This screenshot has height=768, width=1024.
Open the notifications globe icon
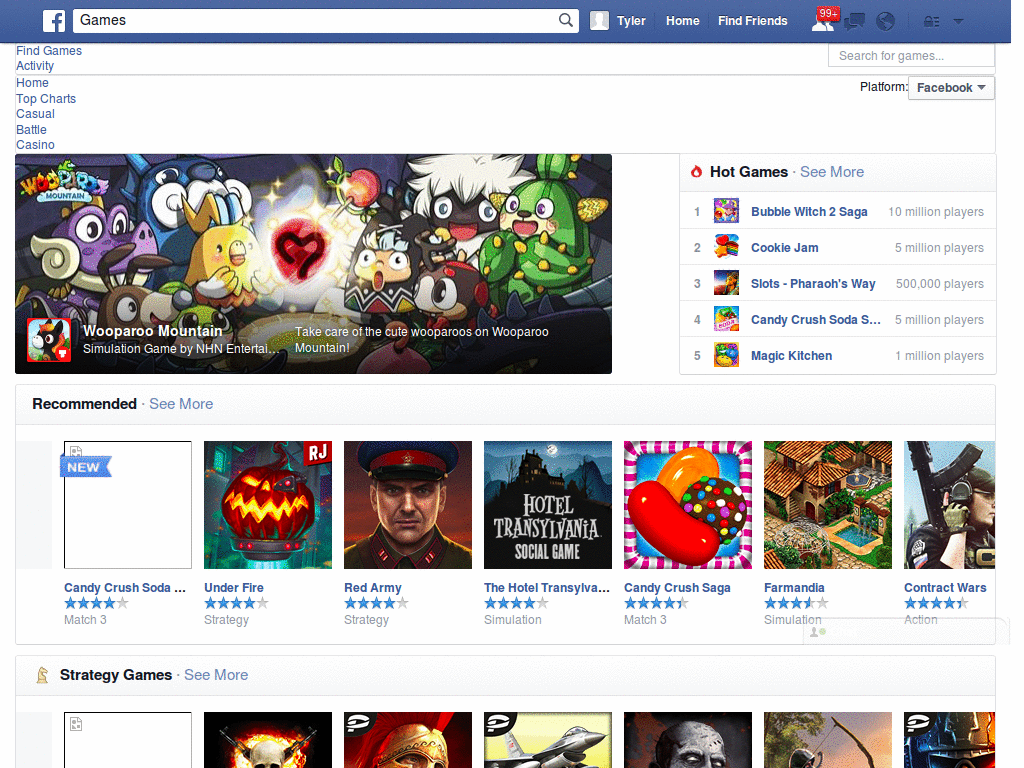(x=885, y=22)
